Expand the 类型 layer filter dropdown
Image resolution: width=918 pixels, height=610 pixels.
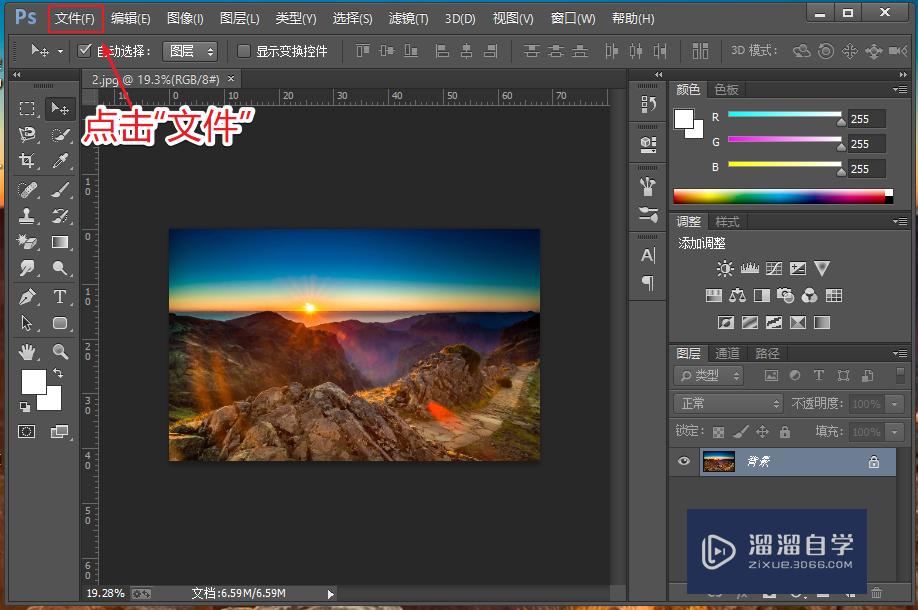[710, 376]
